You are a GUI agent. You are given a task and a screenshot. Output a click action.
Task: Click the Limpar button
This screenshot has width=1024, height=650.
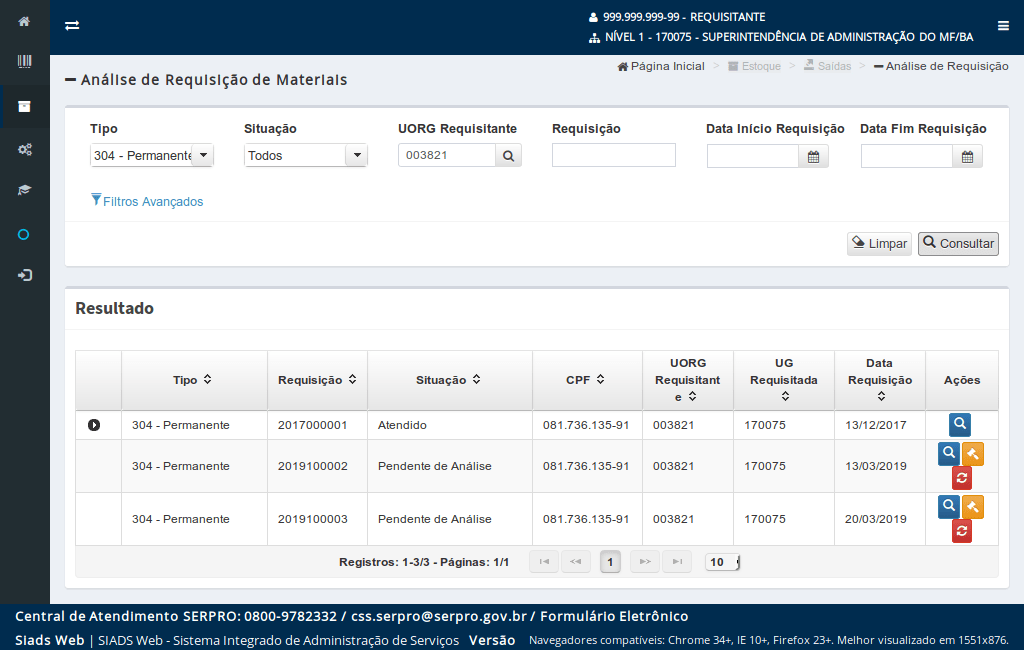(x=879, y=244)
